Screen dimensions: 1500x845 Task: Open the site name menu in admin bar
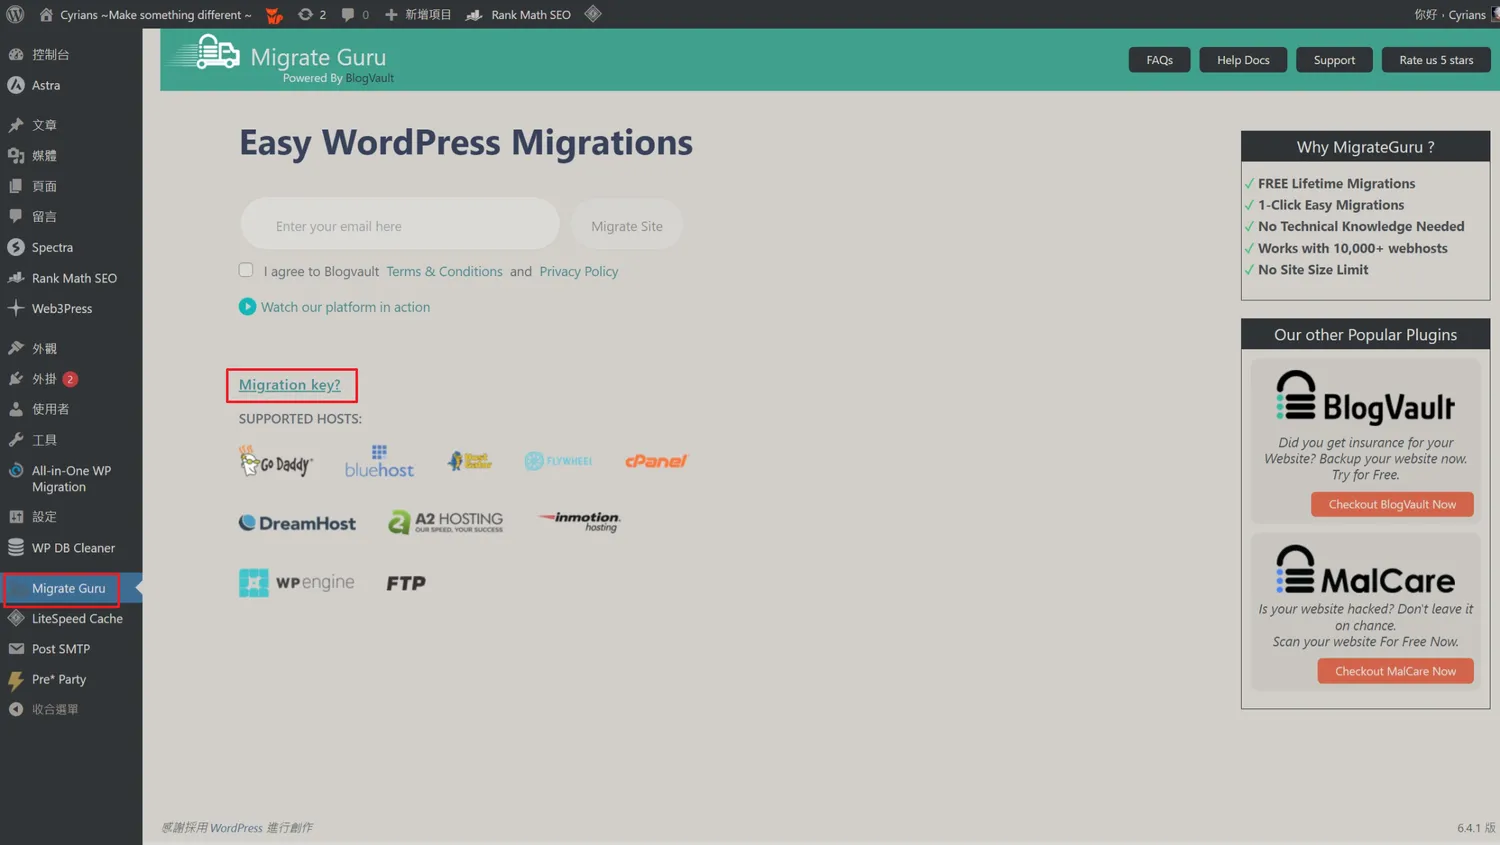(154, 14)
